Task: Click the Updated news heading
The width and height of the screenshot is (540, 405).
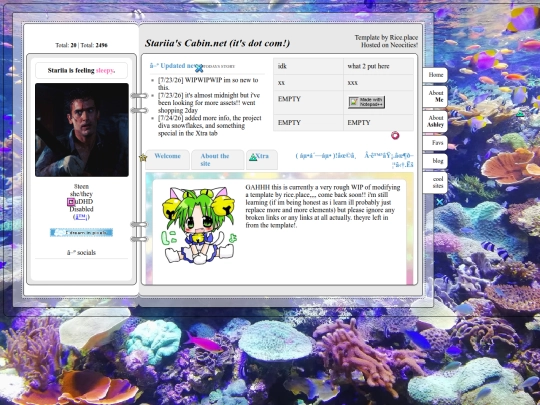Action: pos(177,66)
